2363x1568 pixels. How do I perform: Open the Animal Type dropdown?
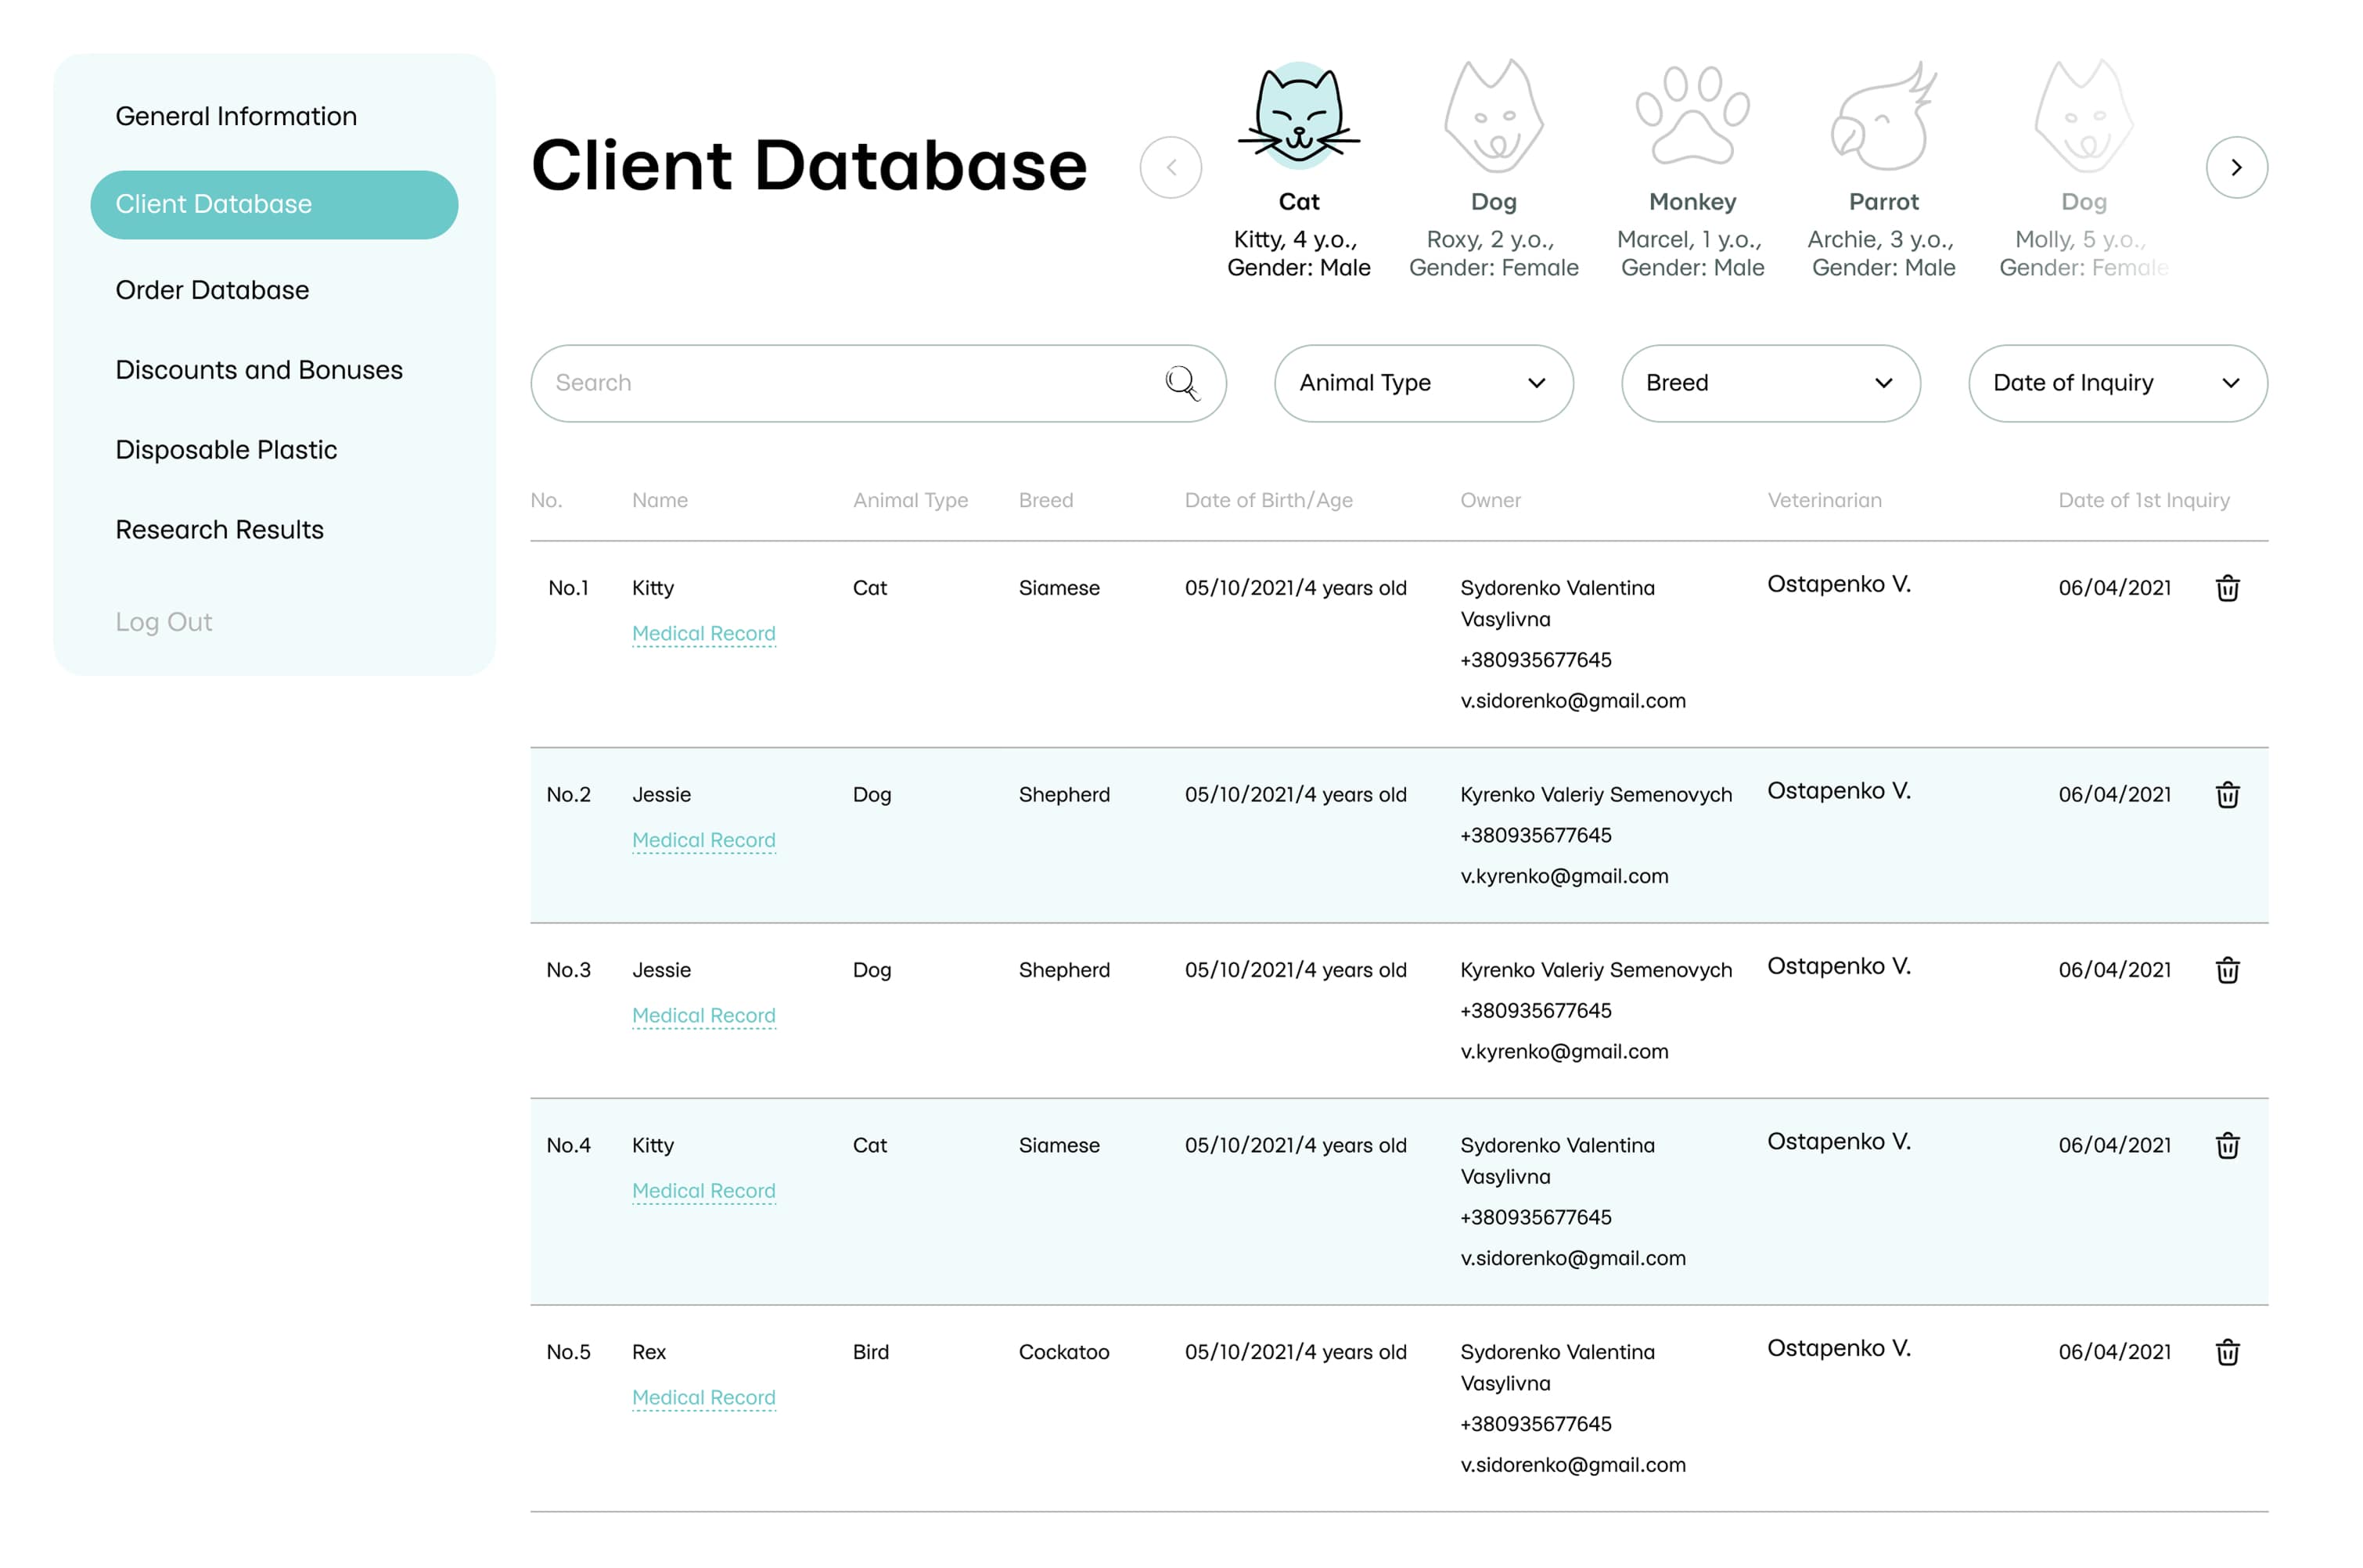1423,383
